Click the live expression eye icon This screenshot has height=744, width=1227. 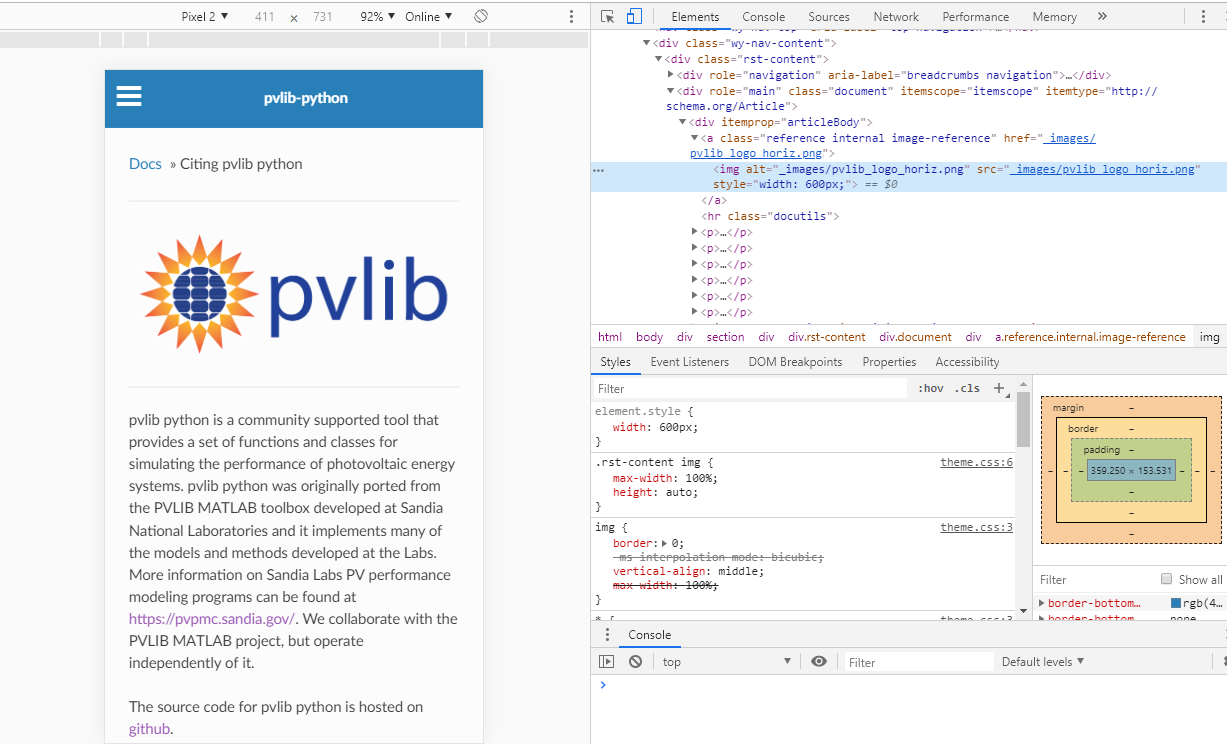tap(819, 661)
